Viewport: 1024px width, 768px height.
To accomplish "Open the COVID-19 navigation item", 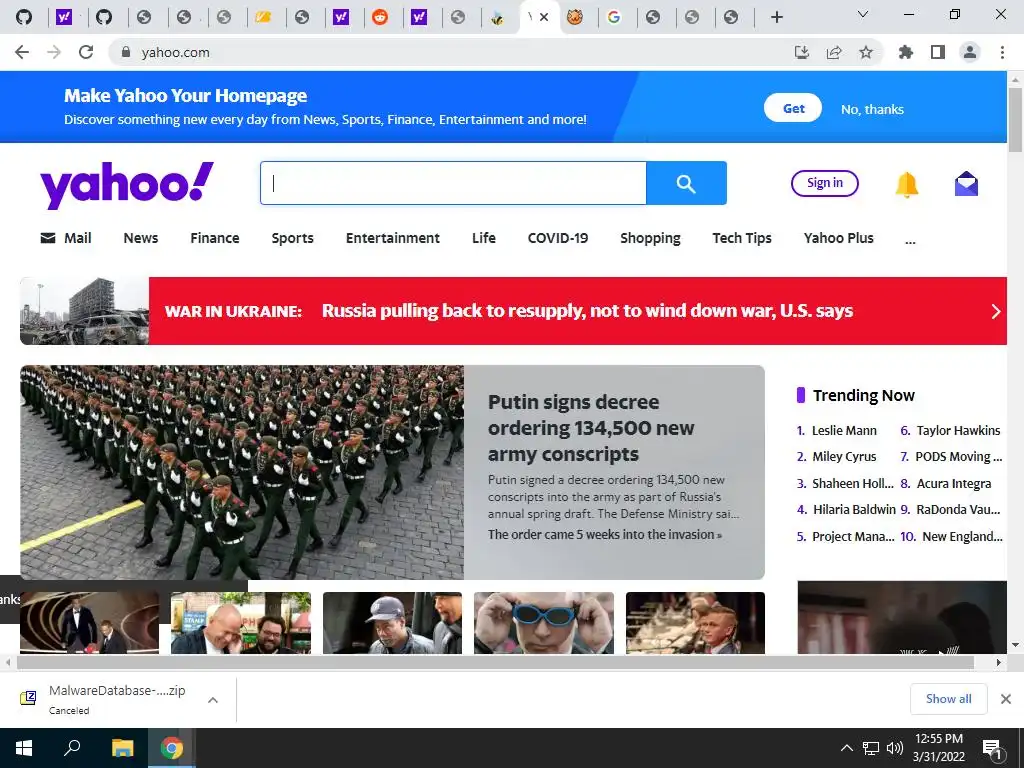I will [x=558, y=238].
